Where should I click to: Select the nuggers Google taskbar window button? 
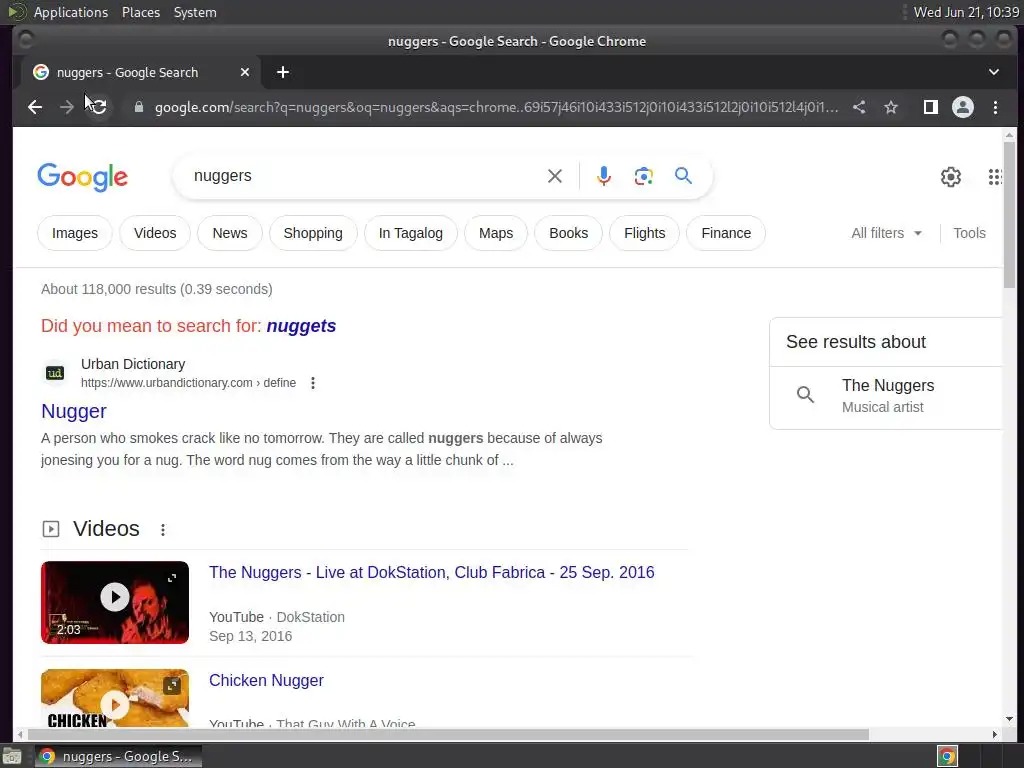118,756
